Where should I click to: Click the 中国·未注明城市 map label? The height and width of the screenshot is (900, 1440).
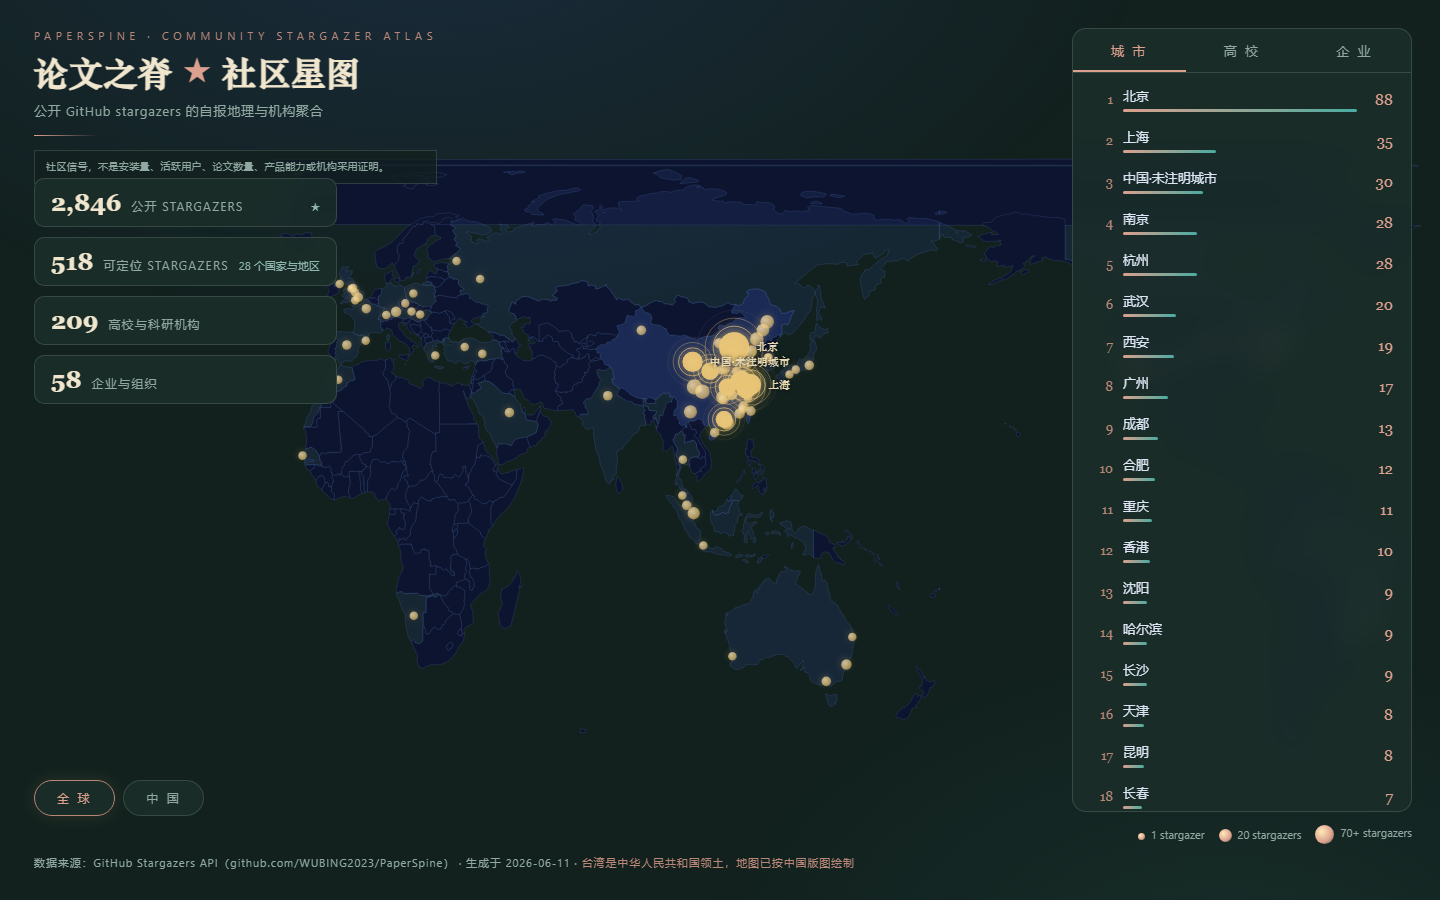click(750, 362)
